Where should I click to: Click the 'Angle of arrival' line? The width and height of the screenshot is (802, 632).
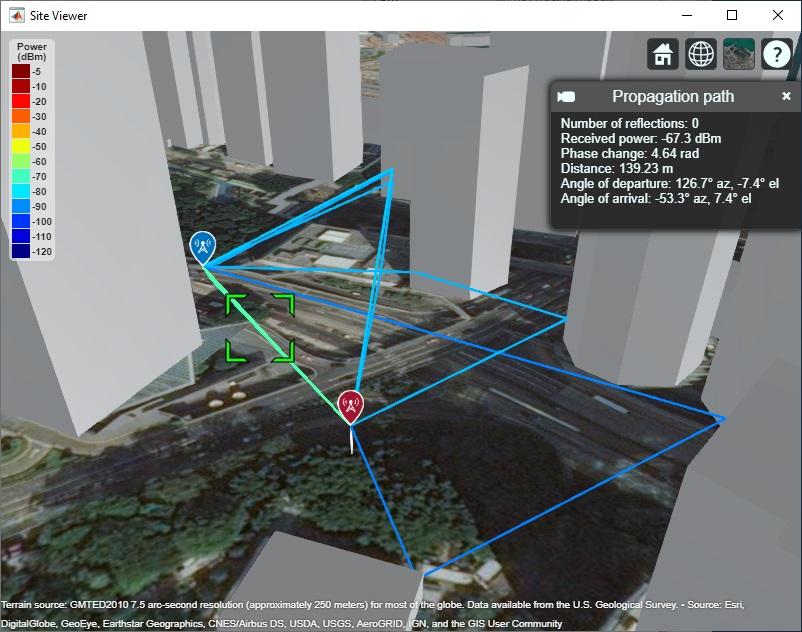pos(656,198)
